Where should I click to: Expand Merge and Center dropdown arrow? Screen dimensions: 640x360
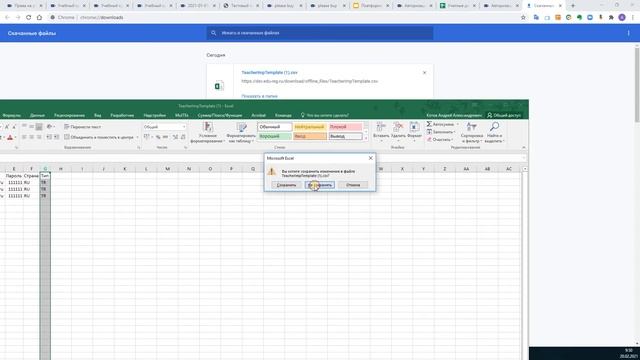coord(137,137)
